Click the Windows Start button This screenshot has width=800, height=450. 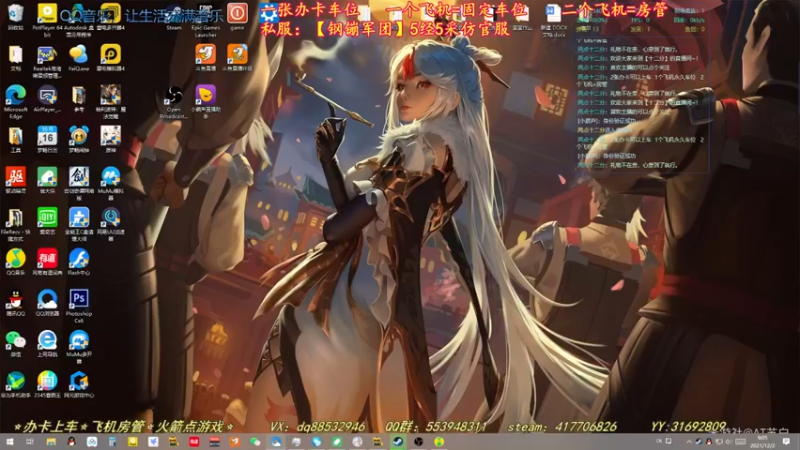[x=10, y=441]
